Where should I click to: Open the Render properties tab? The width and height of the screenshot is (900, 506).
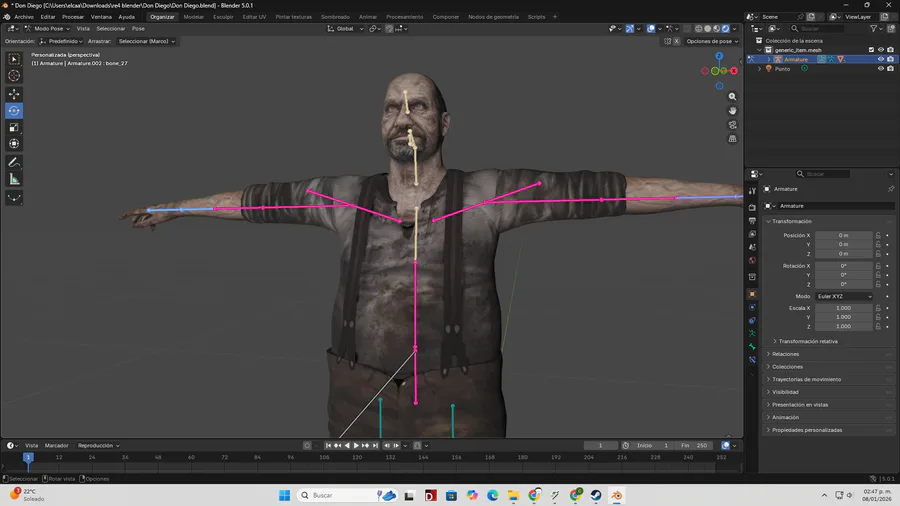coord(752,207)
